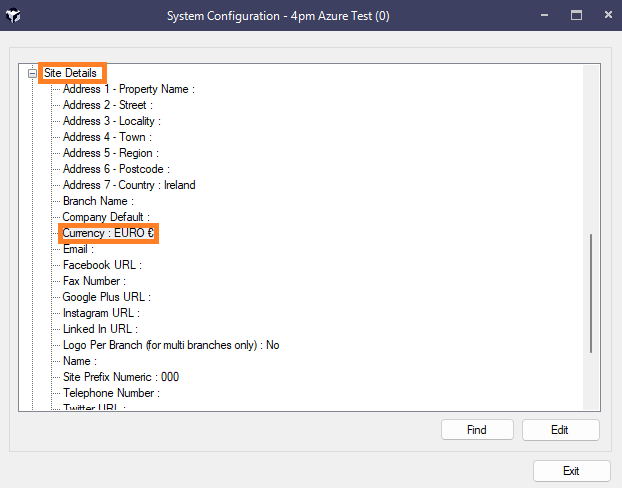
Task: Select the Branch Name entry
Action: [98, 201]
